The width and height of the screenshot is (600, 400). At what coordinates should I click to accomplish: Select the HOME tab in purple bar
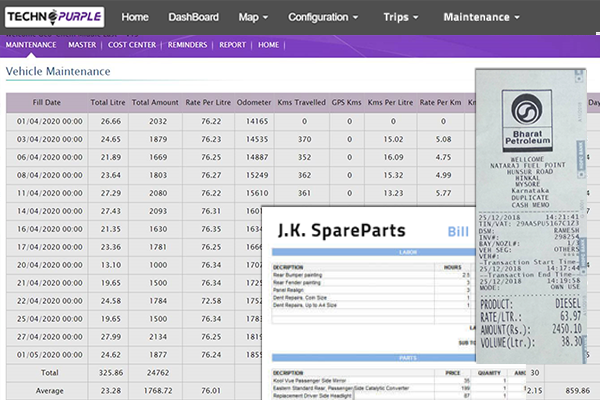(x=268, y=45)
